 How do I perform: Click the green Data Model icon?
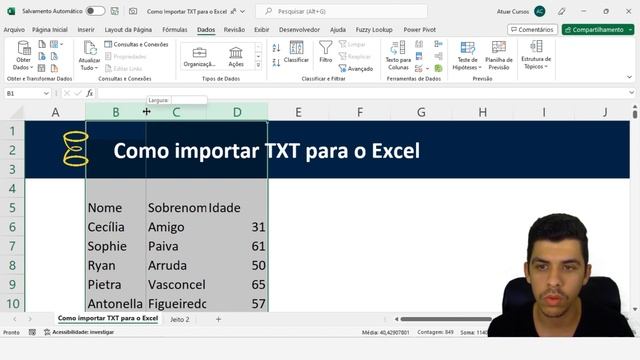pyautogui.click(x=438, y=68)
